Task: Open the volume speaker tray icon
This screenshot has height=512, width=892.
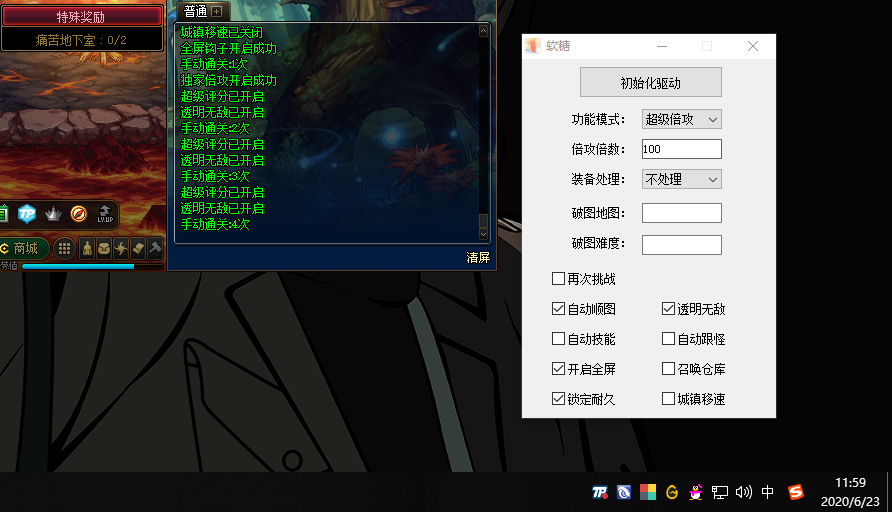Action: 744,492
